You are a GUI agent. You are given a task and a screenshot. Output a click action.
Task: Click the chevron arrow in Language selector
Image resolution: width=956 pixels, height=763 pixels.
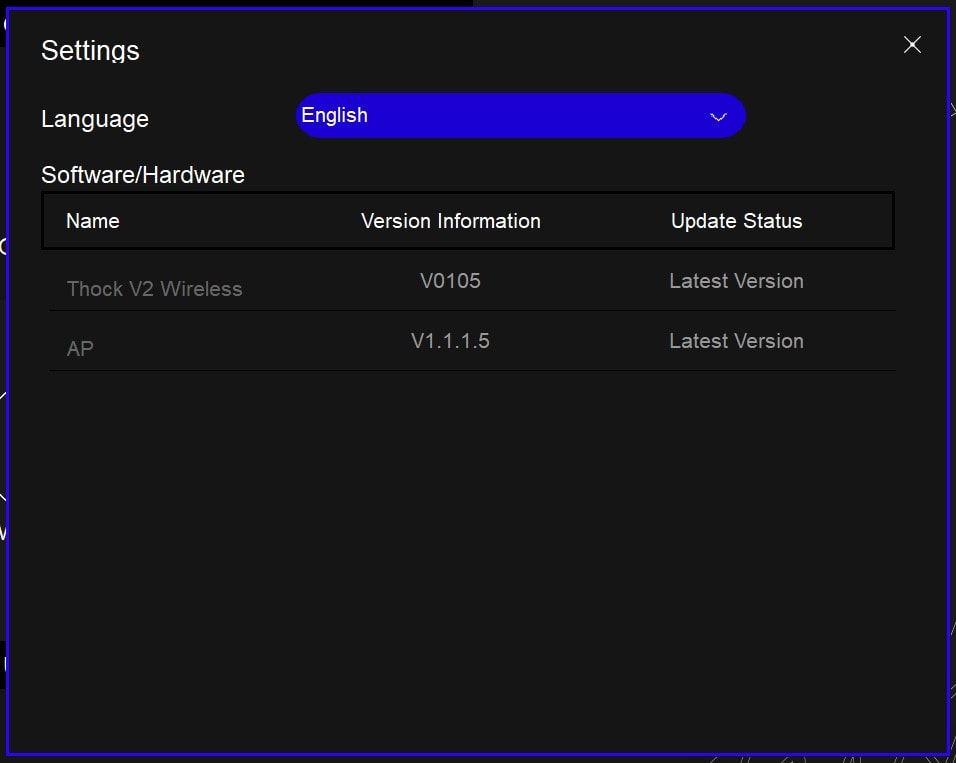717,117
